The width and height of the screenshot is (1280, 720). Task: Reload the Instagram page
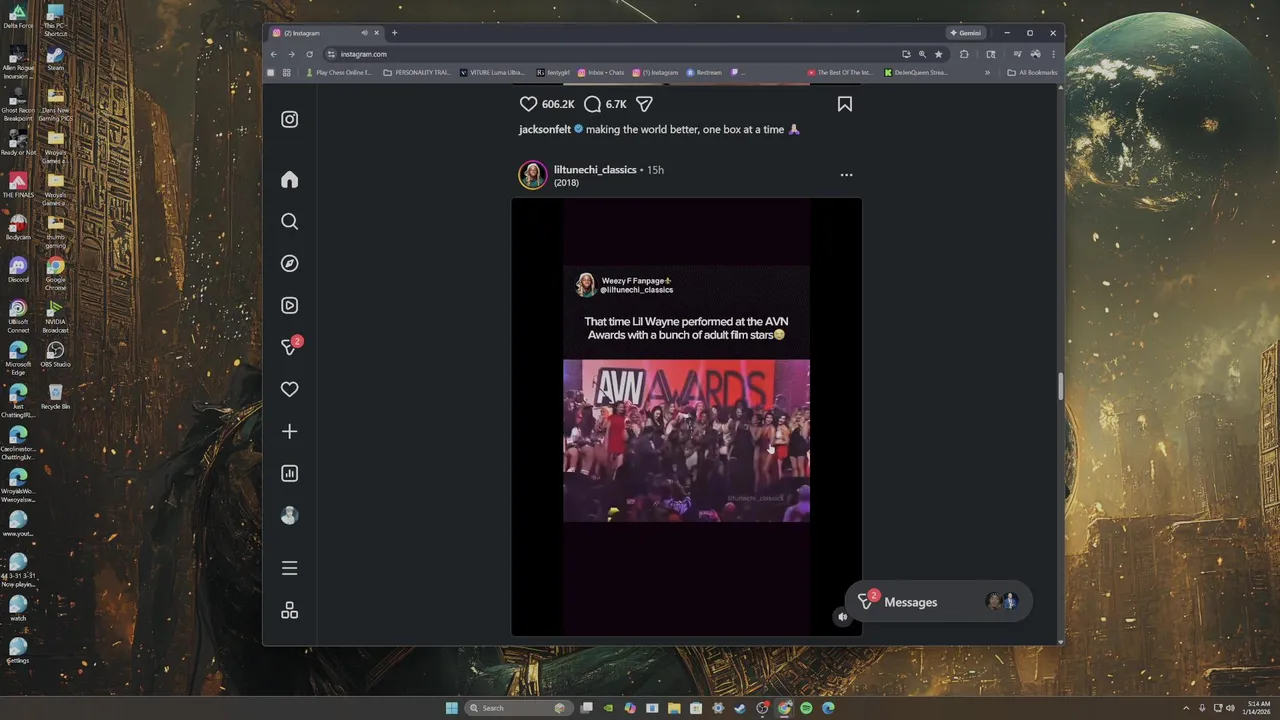click(x=309, y=54)
